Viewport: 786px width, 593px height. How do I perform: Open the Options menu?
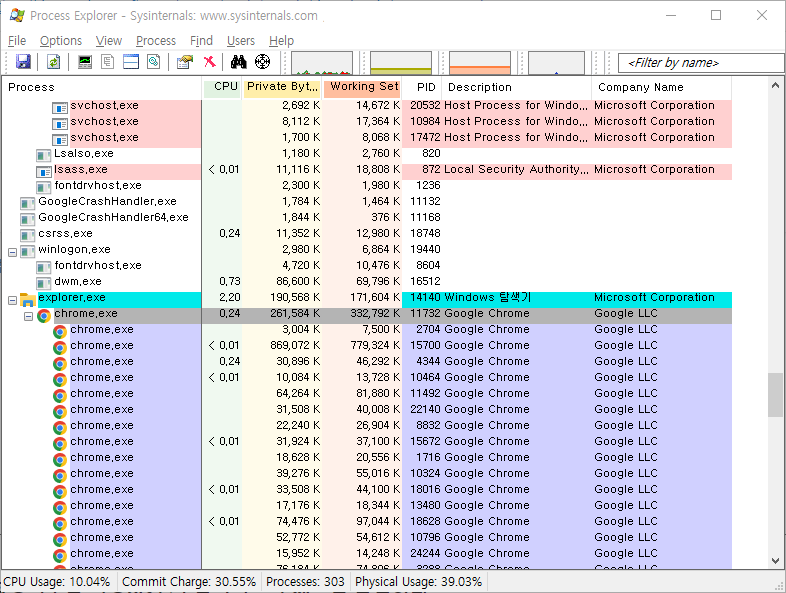(x=61, y=41)
